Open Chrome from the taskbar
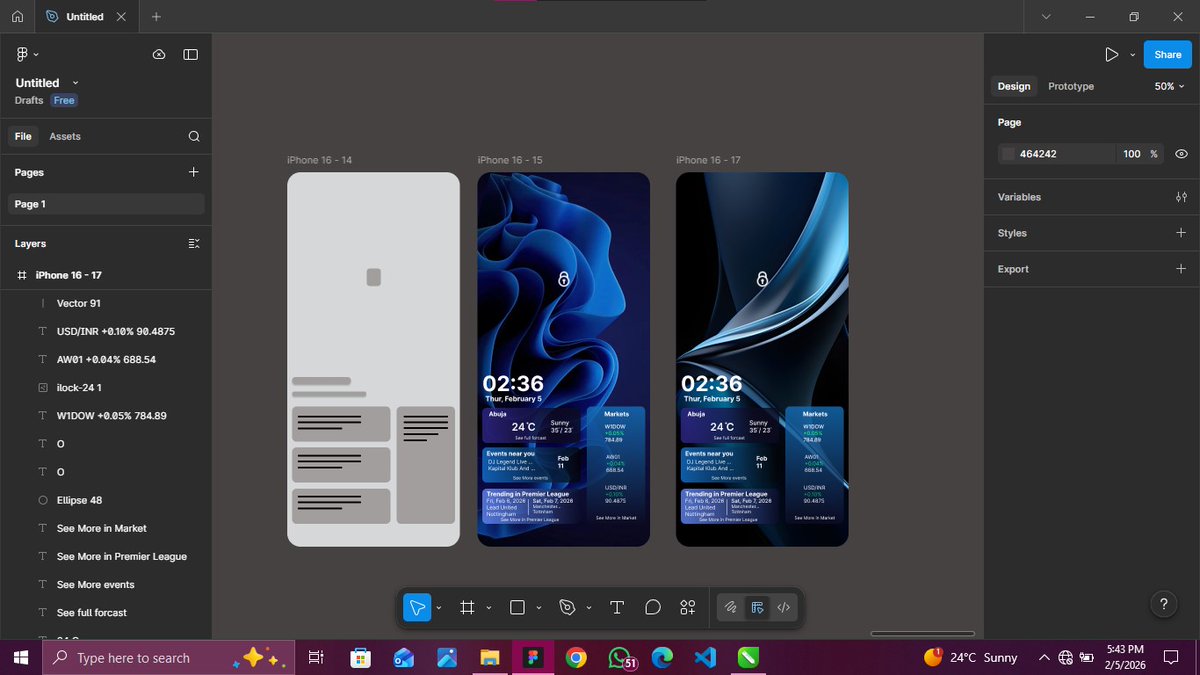Image resolution: width=1200 pixels, height=675 pixels. click(575, 657)
